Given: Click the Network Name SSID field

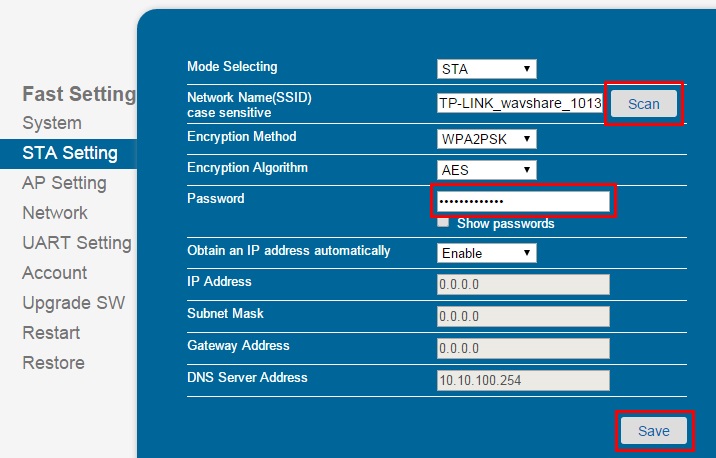Looking at the screenshot, I should coord(520,103).
